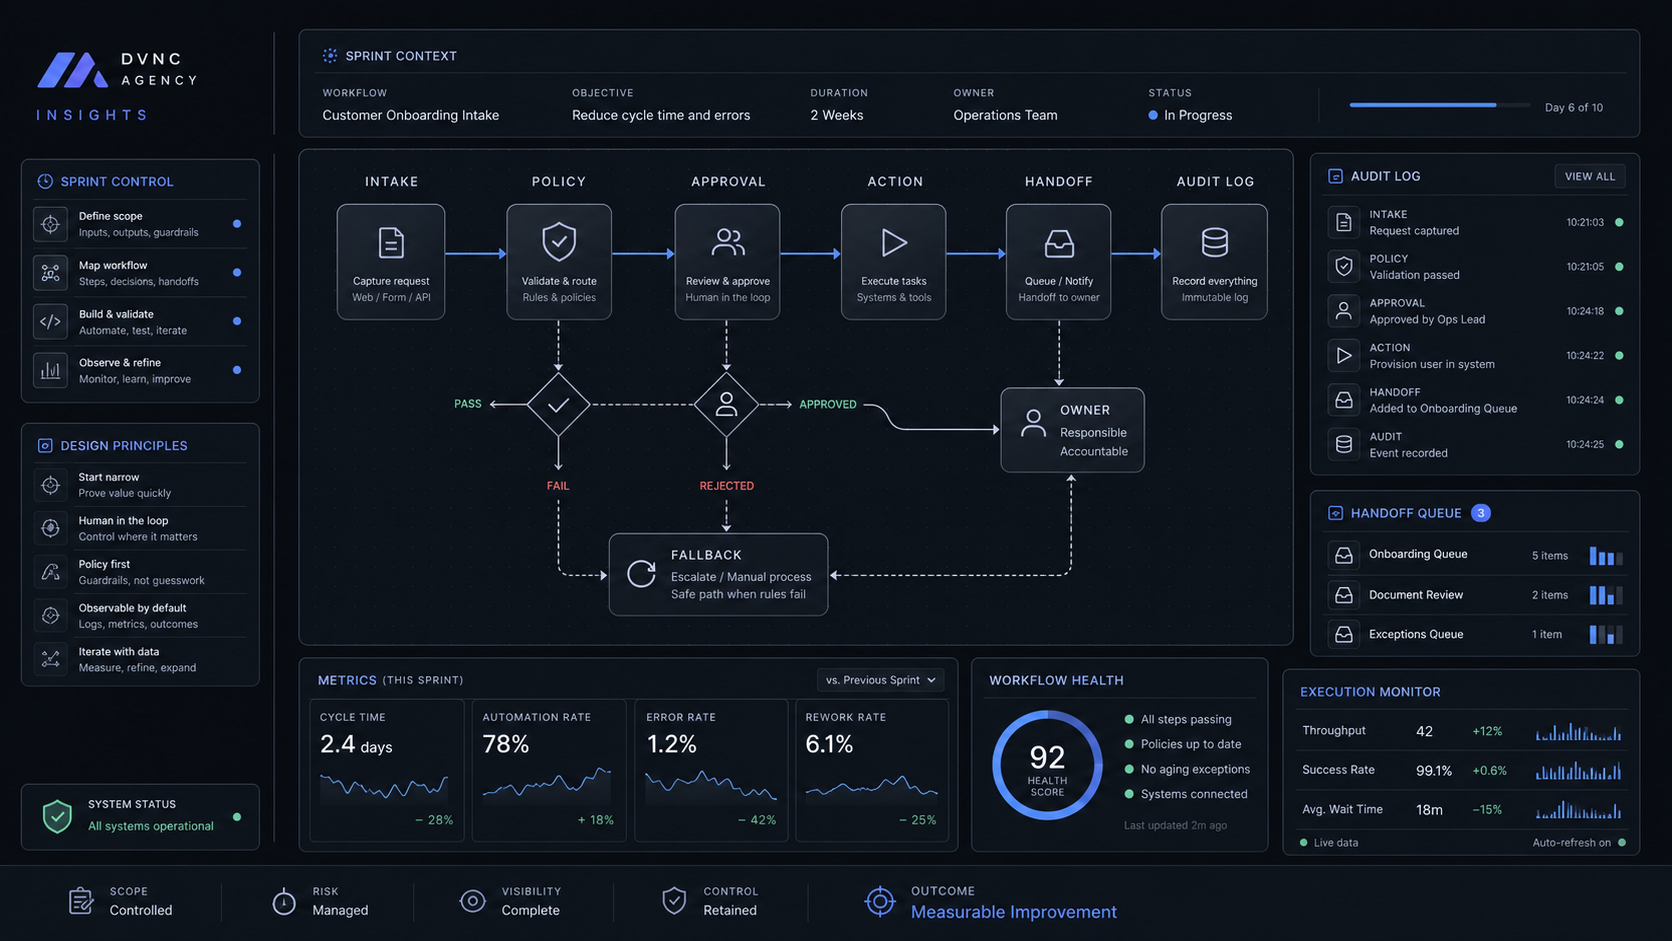Click the Cycle Time 2.4 days card

click(x=387, y=770)
